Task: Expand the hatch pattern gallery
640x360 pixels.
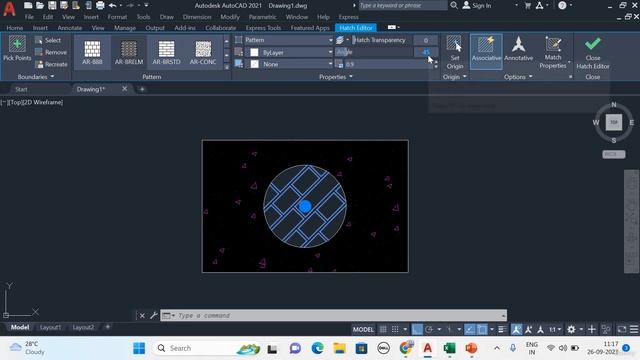Action: [x=227, y=66]
